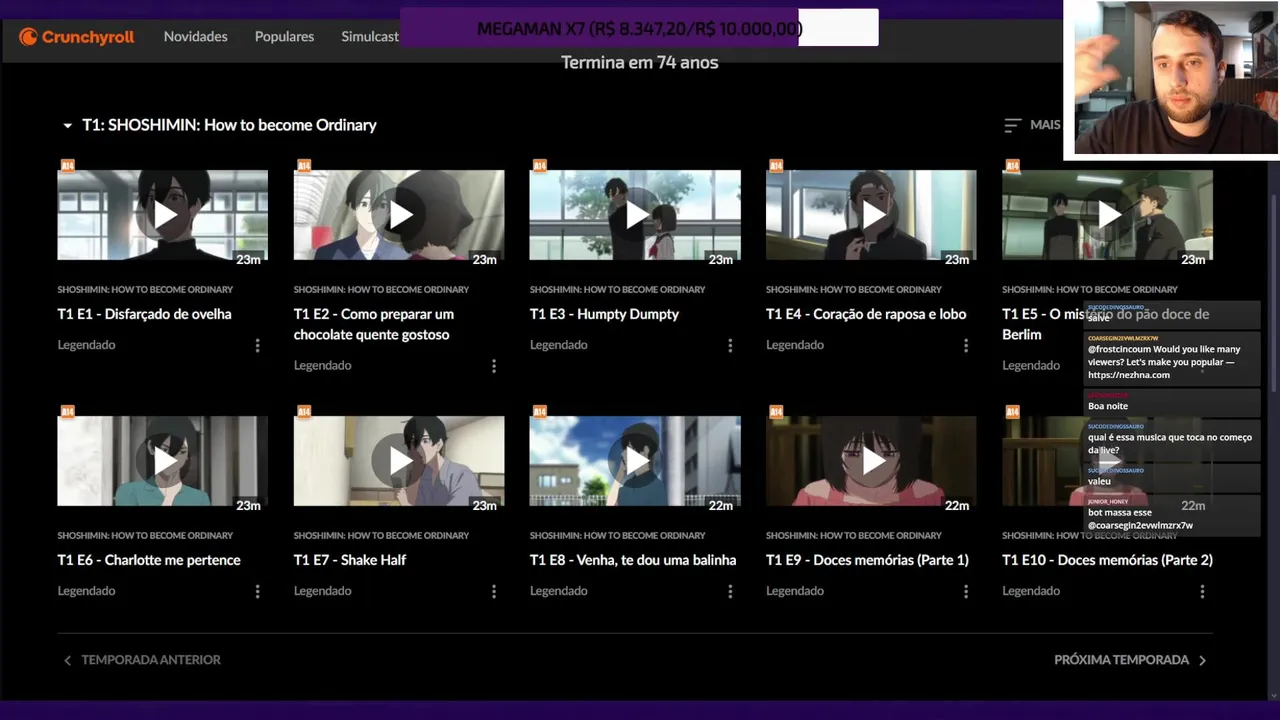Click the 23m duration on episode E3

point(721,260)
